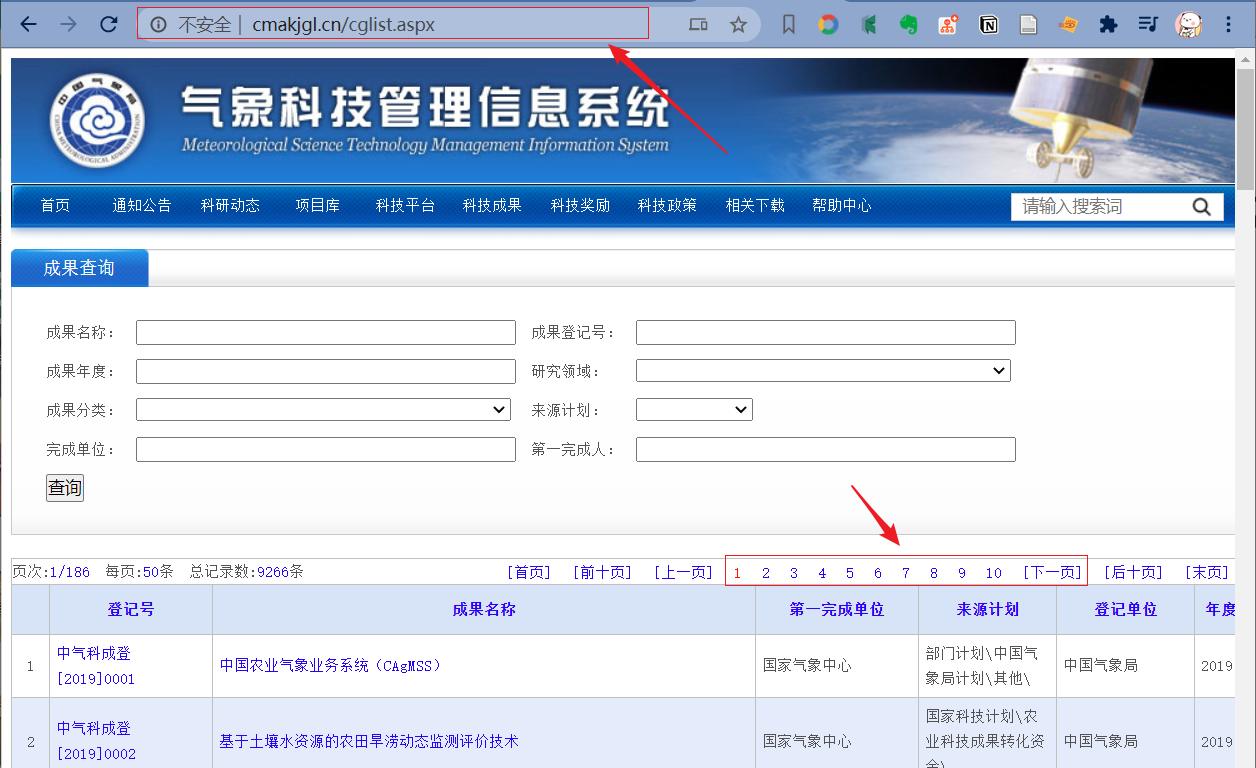Open the Evernote elephant extension

point(908,25)
